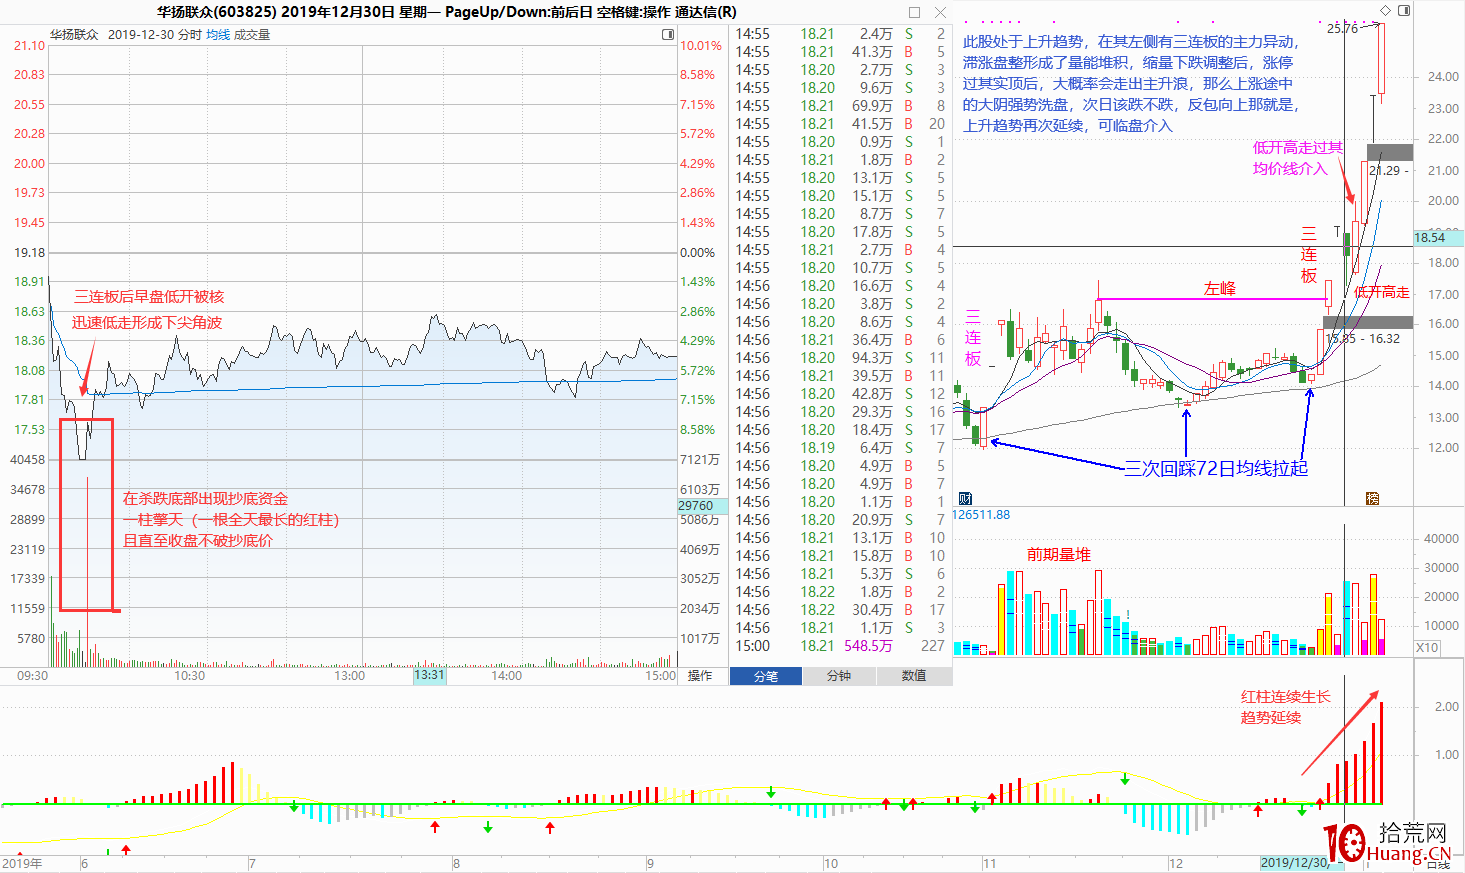The width and height of the screenshot is (1465, 873).
Task: Toggle the panel icon at top-right of daily chart
Action: pos(1404,11)
